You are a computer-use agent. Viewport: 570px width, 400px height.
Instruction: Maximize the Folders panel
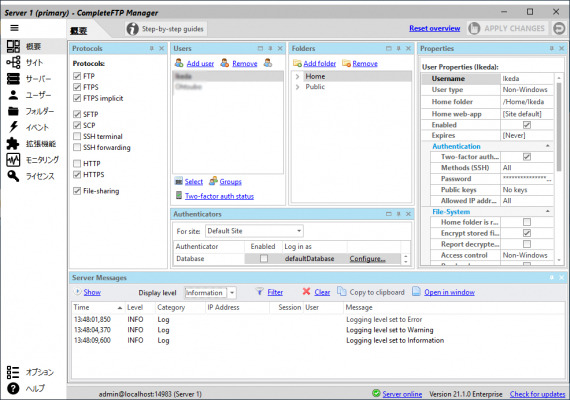point(389,48)
